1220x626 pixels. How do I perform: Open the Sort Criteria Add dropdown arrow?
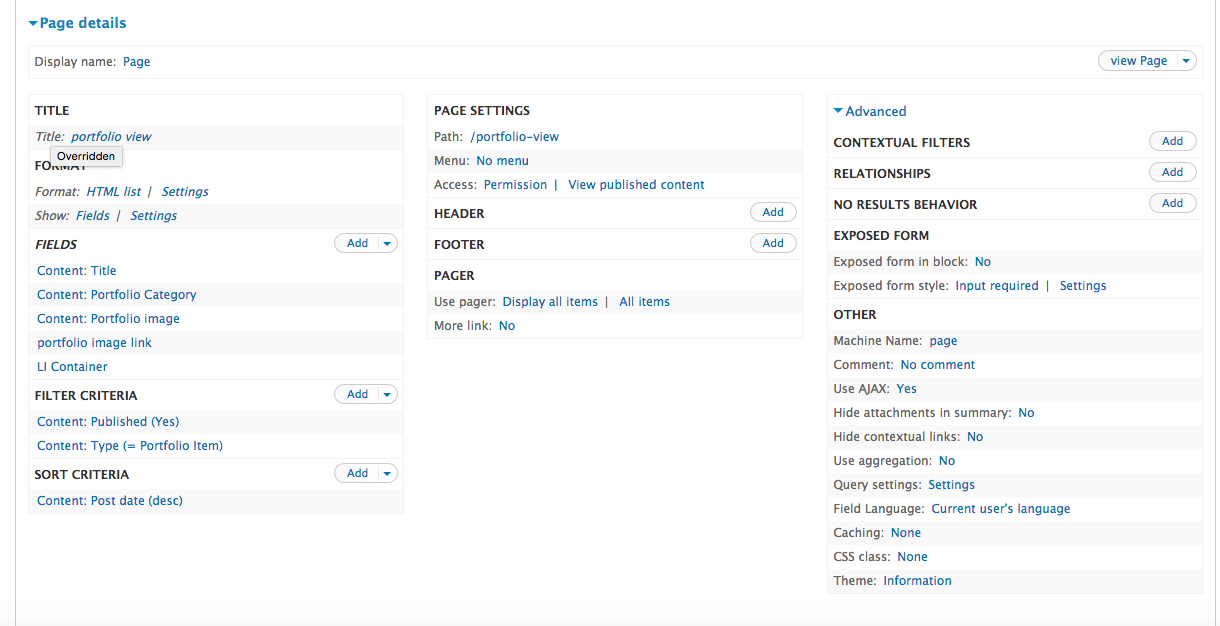[388, 473]
